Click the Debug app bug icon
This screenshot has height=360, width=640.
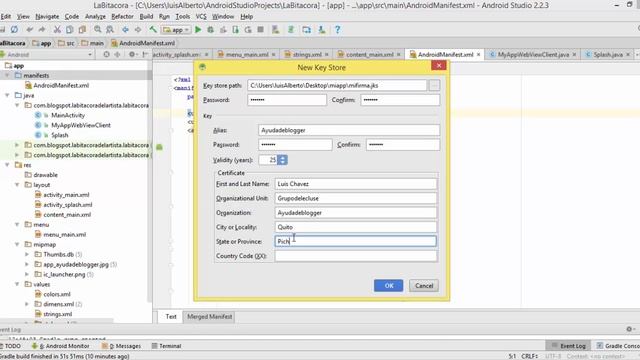click(211, 29)
